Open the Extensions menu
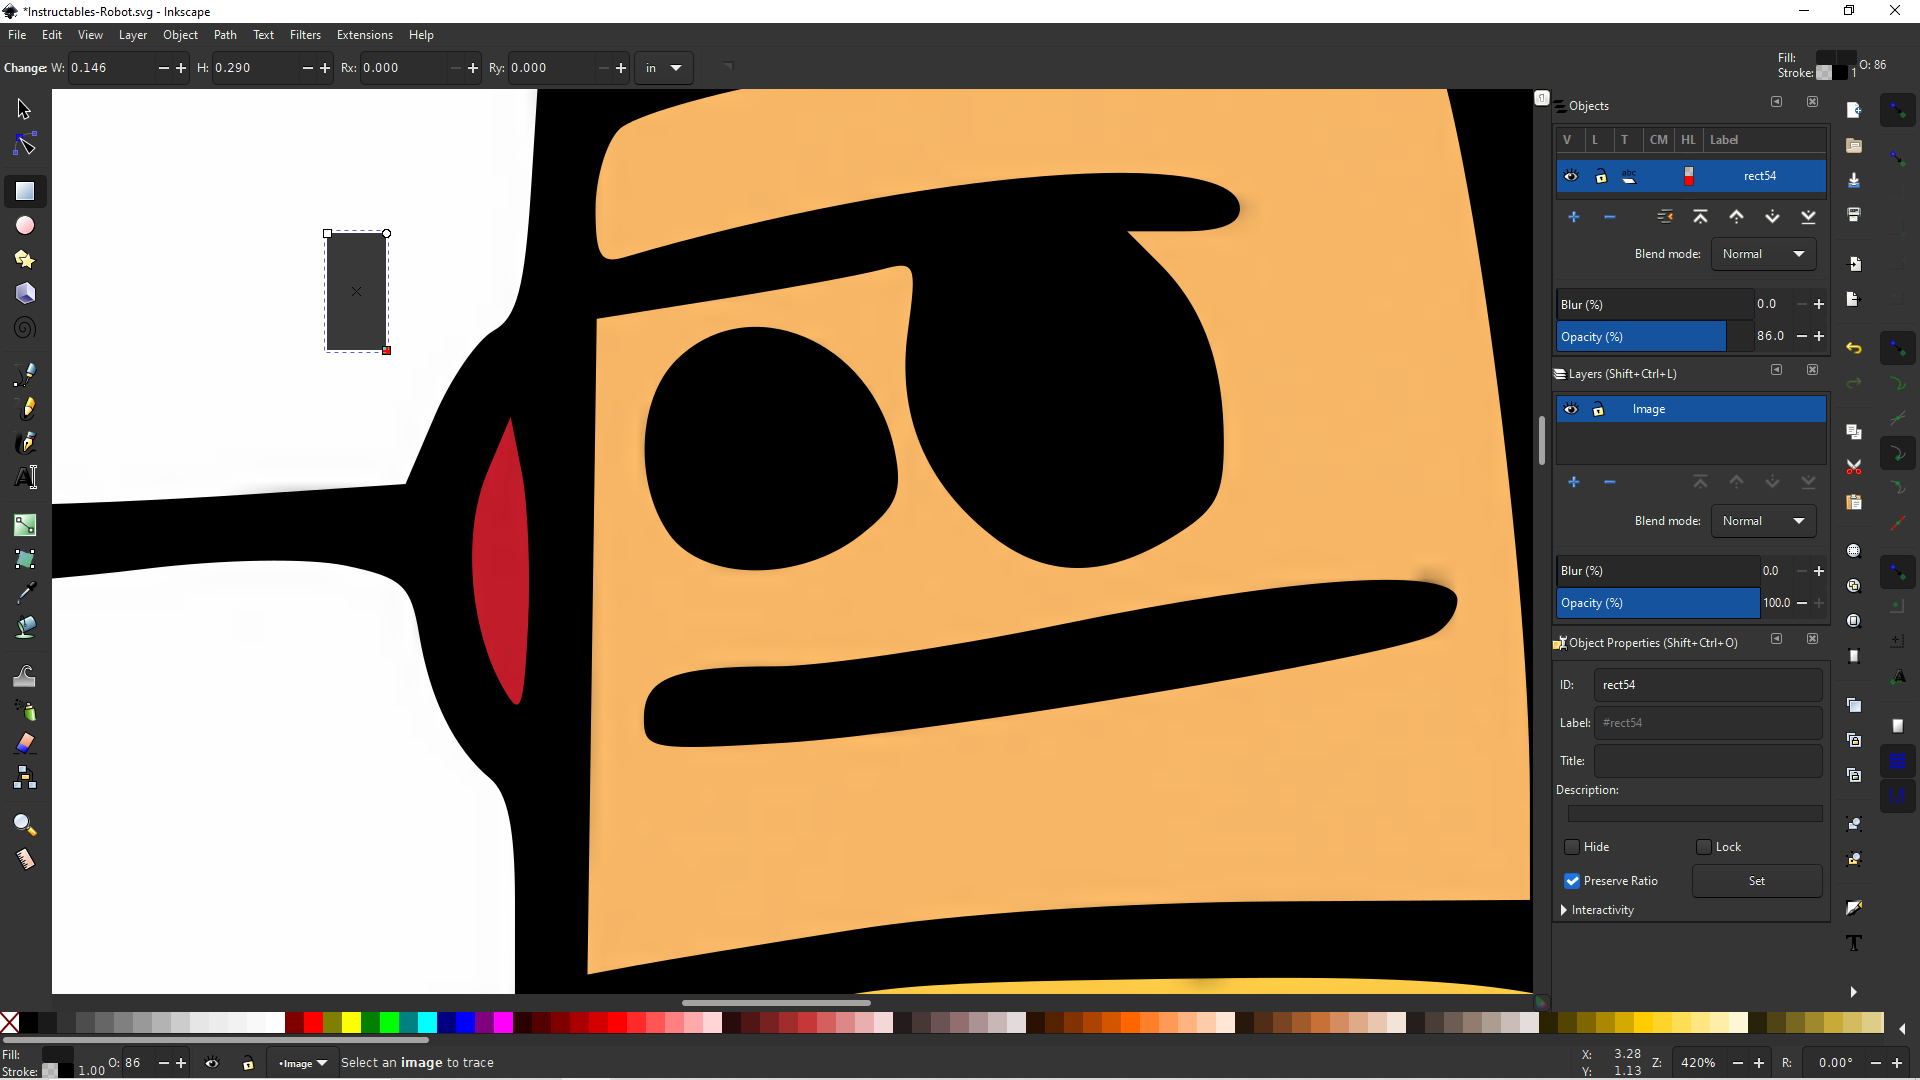Image resolution: width=1920 pixels, height=1080 pixels. (365, 35)
